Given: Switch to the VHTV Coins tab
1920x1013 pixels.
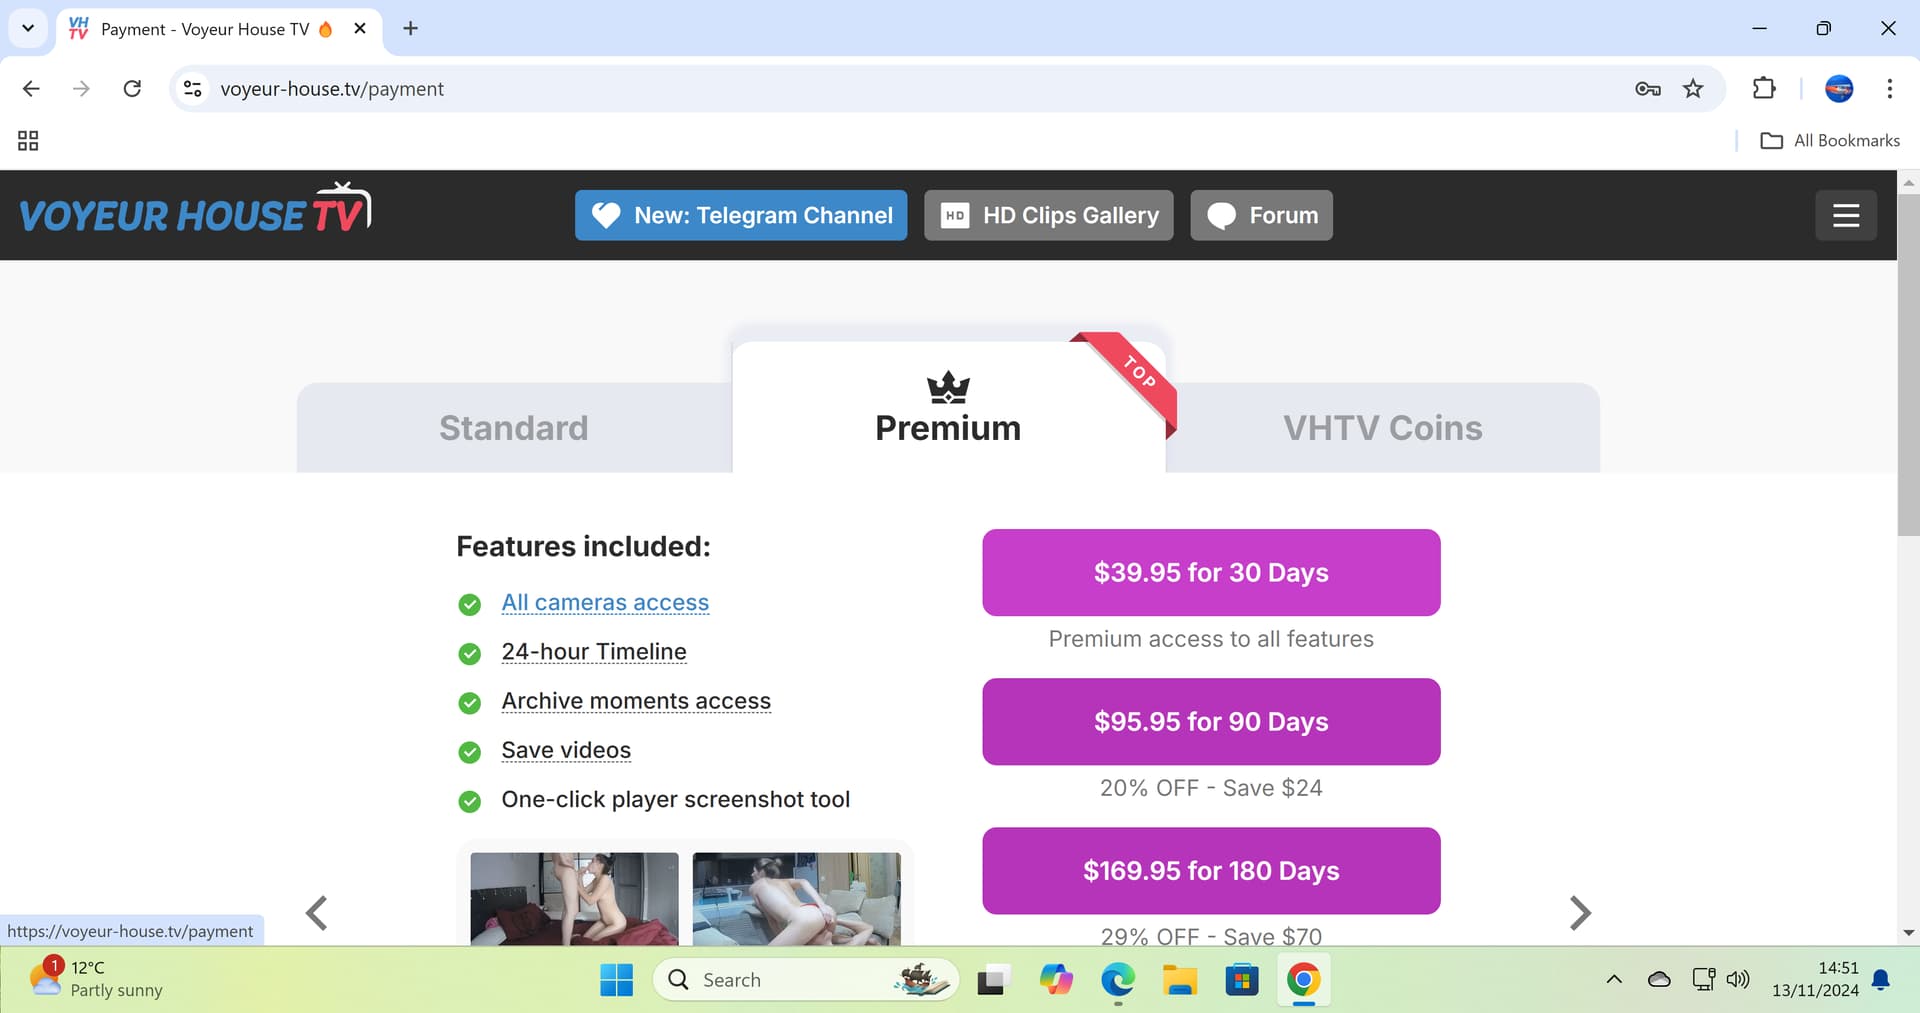Looking at the screenshot, I should coord(1382,428).
